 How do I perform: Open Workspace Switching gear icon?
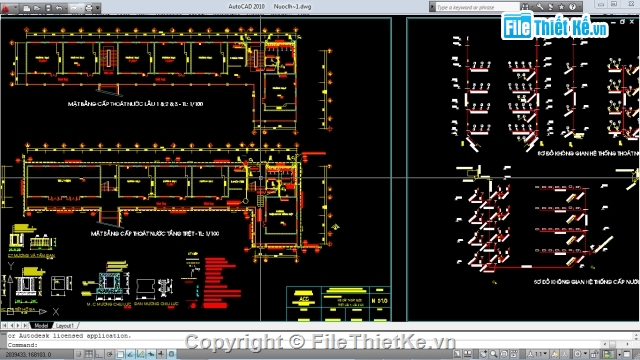point(577,354)
